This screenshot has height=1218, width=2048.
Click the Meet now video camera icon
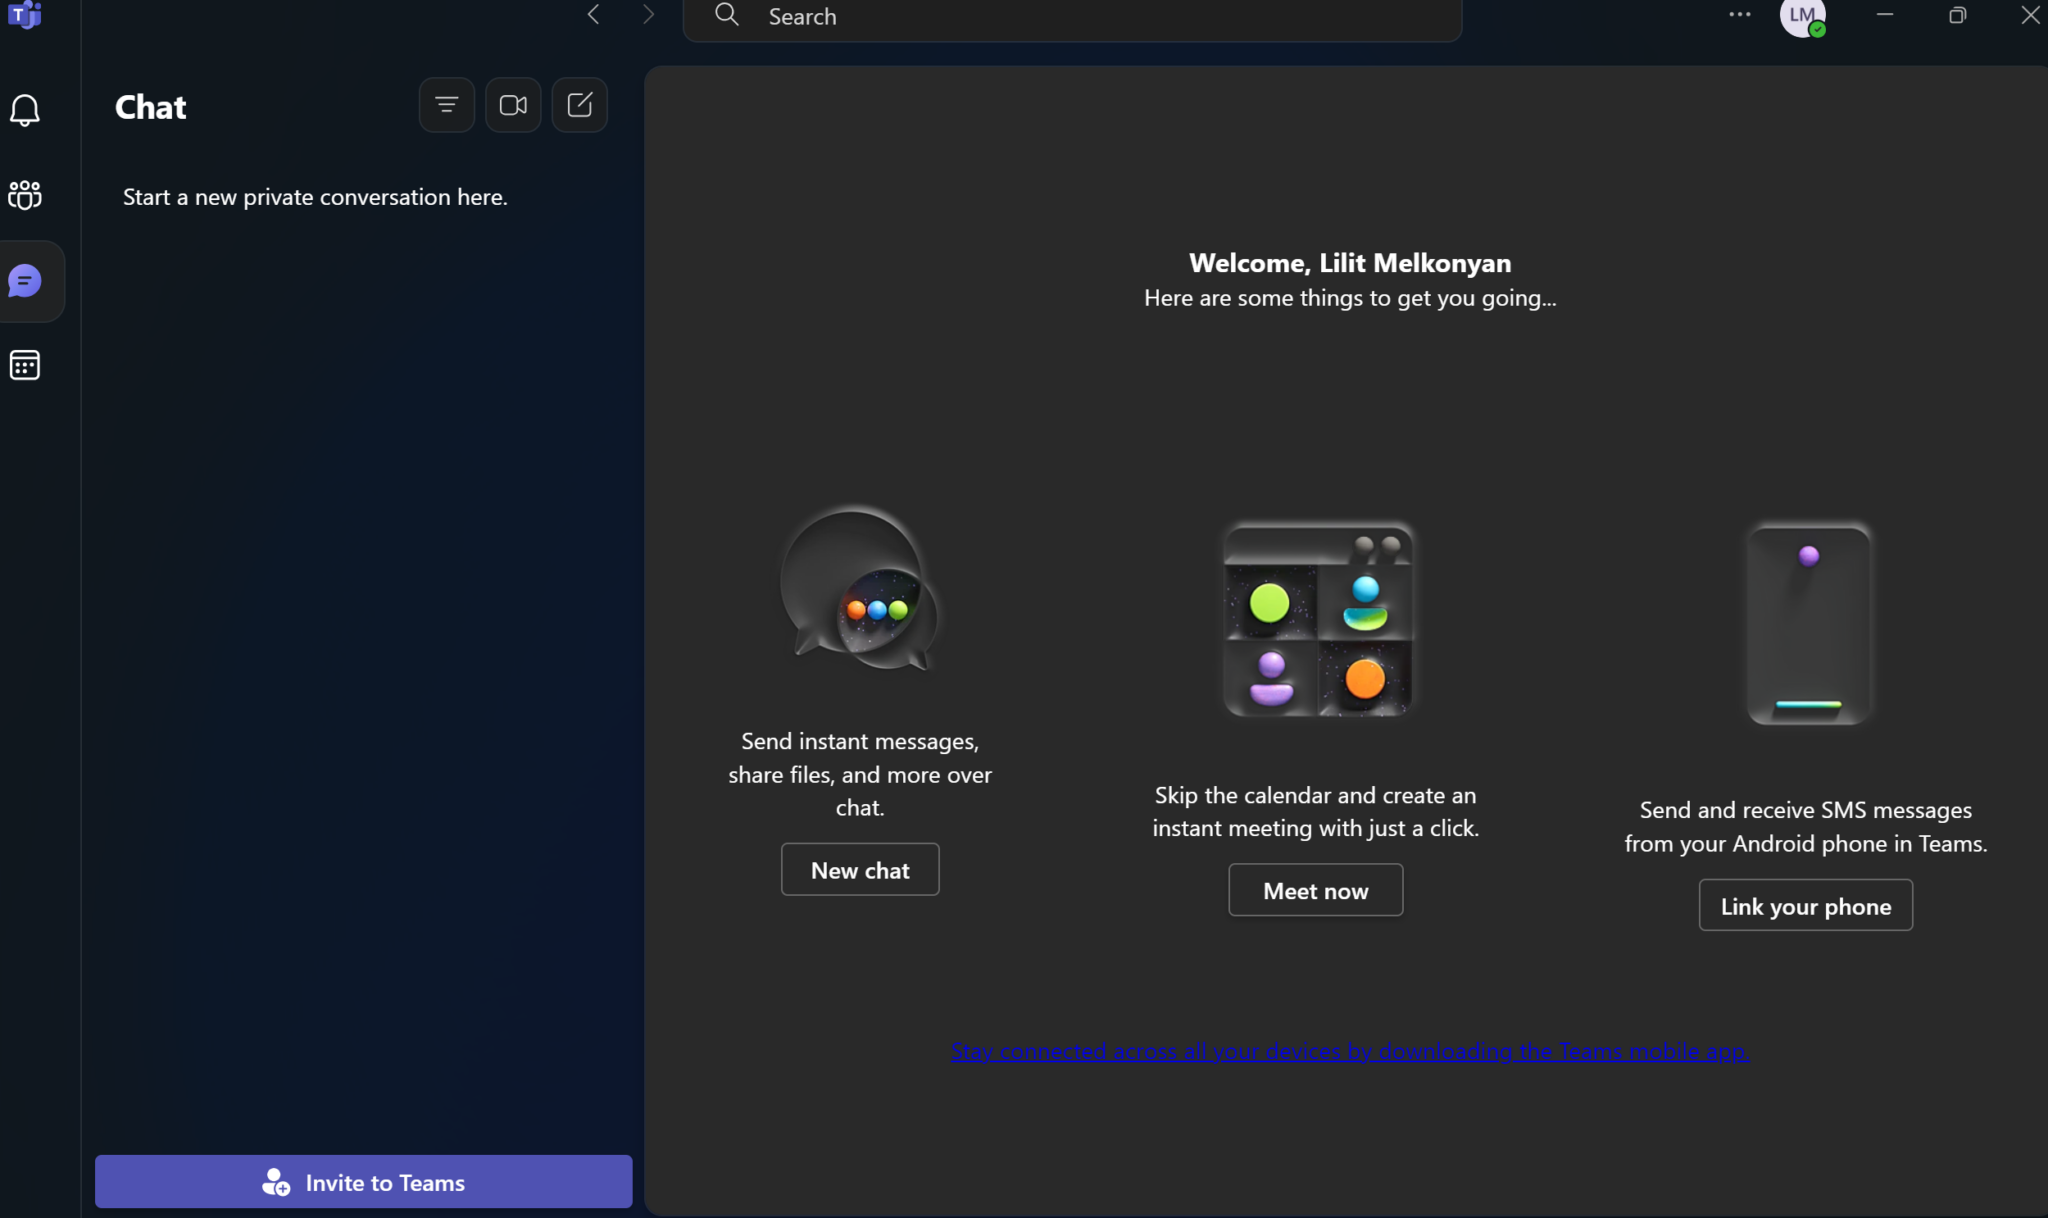[513, 105]
